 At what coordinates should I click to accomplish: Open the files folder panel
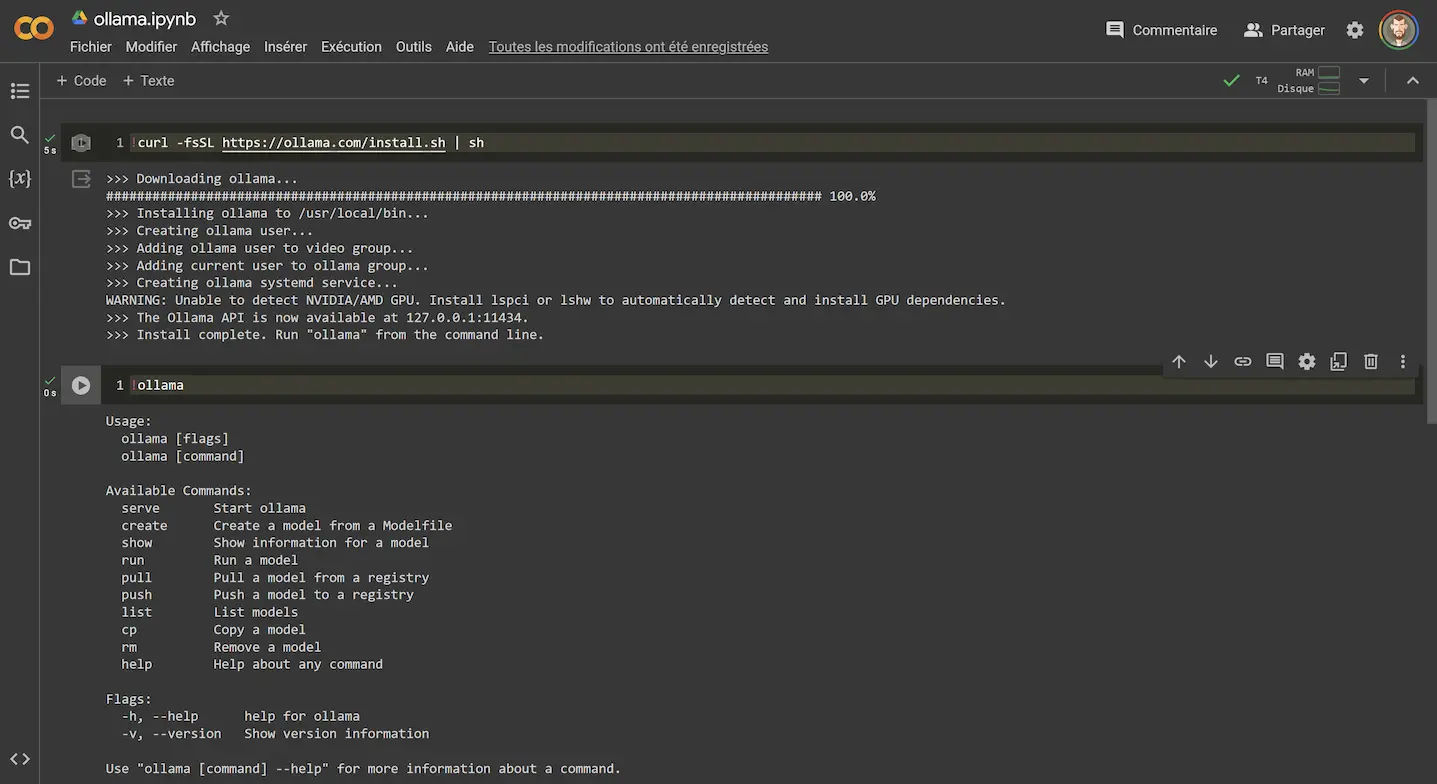click(20, 267)
